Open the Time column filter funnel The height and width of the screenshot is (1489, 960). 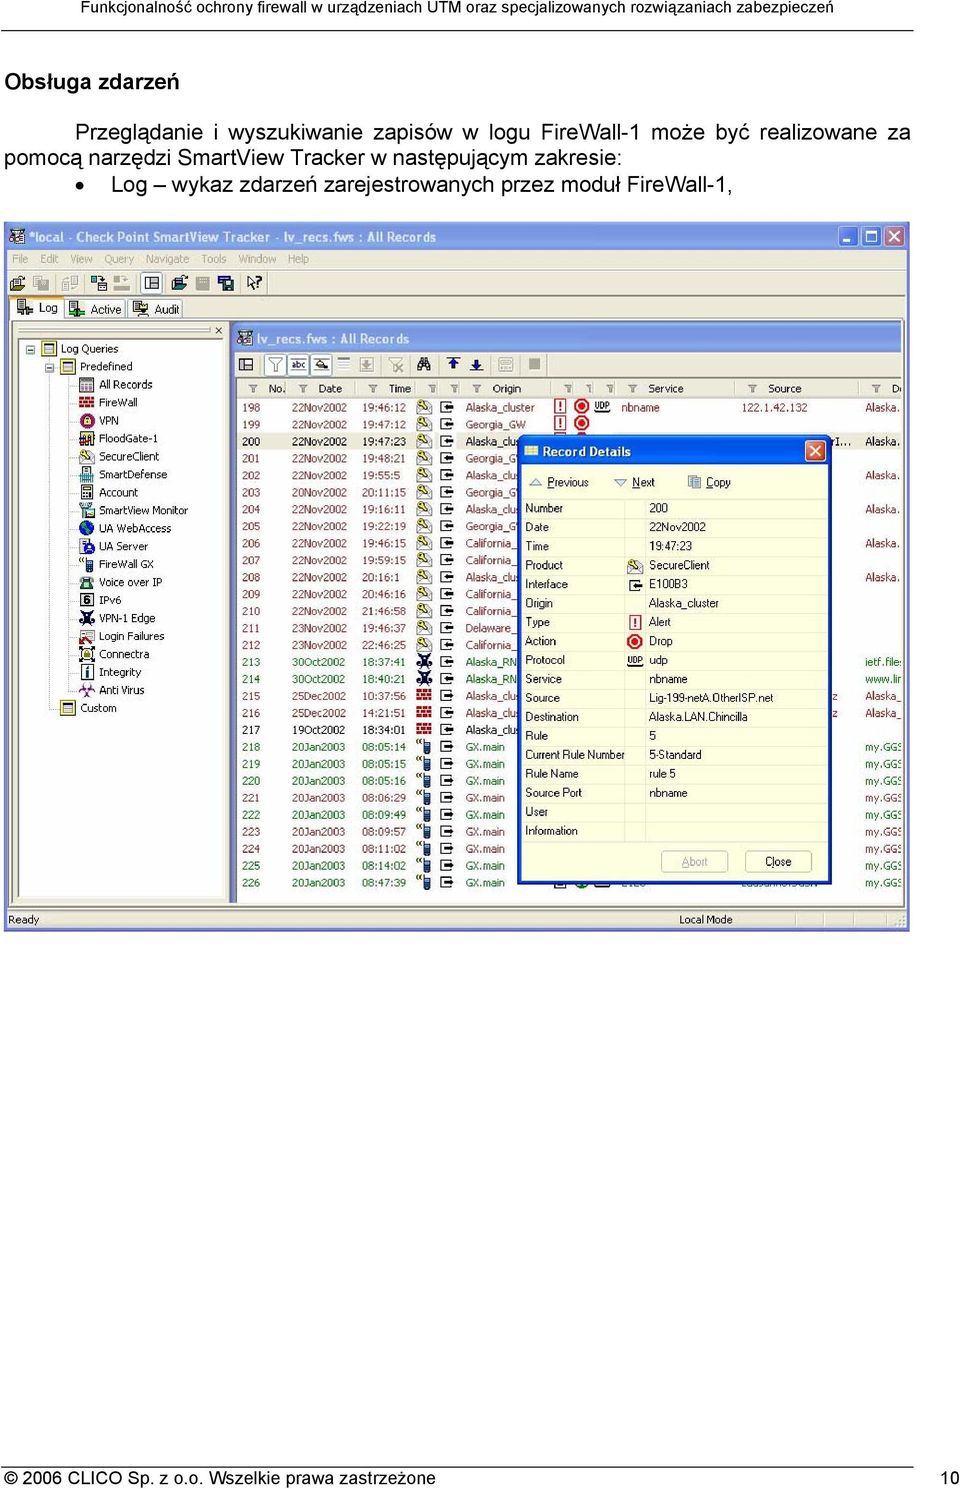coord(372,389)
